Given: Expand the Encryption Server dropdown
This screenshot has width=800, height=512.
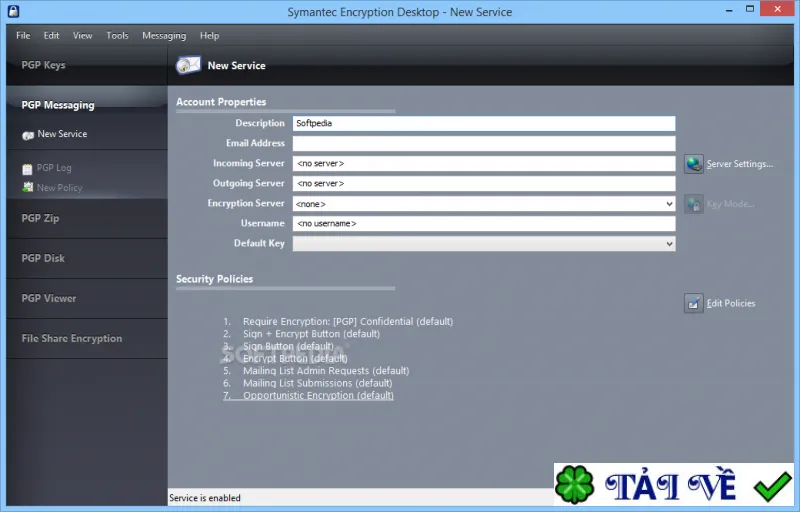Looking at the screenshot, I should 669,204.
